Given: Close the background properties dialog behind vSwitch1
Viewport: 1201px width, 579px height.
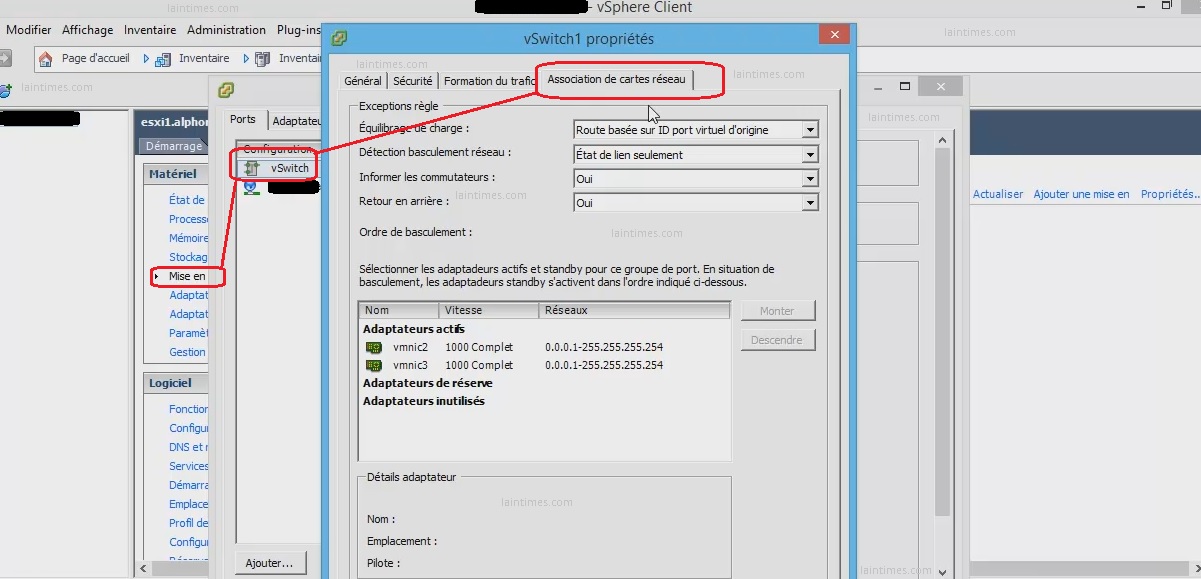Looking at the screenshot, I should pos(941,88).
